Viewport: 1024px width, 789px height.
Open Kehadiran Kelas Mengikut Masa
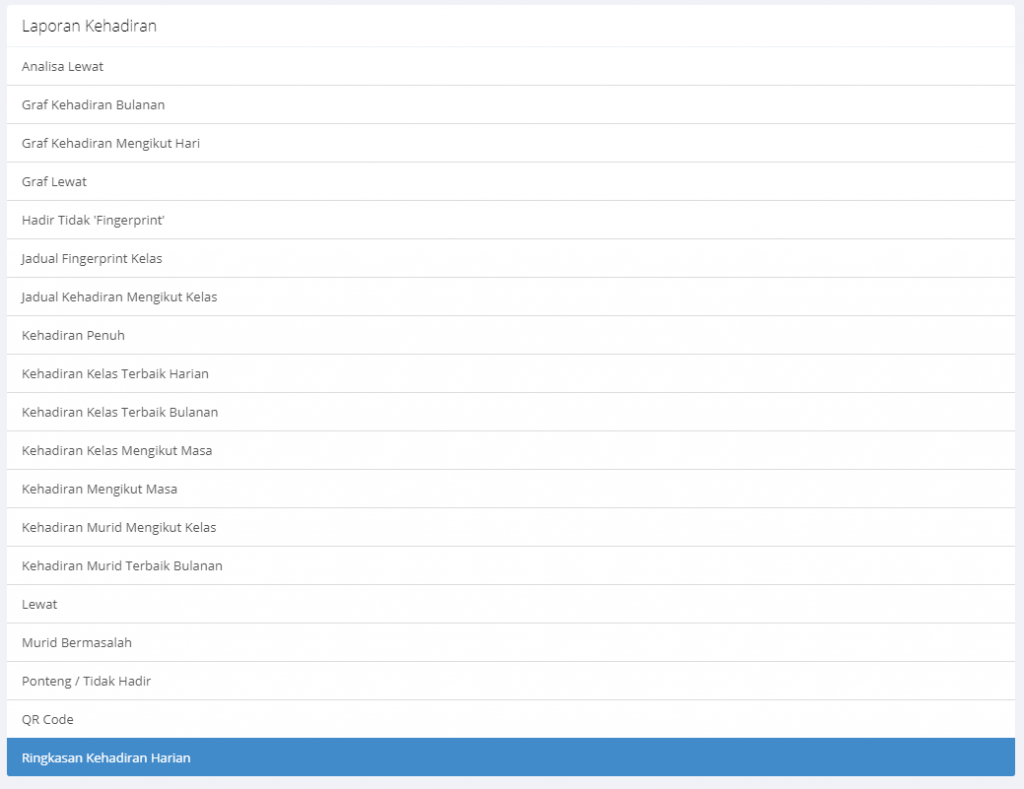tap(511, 450)
